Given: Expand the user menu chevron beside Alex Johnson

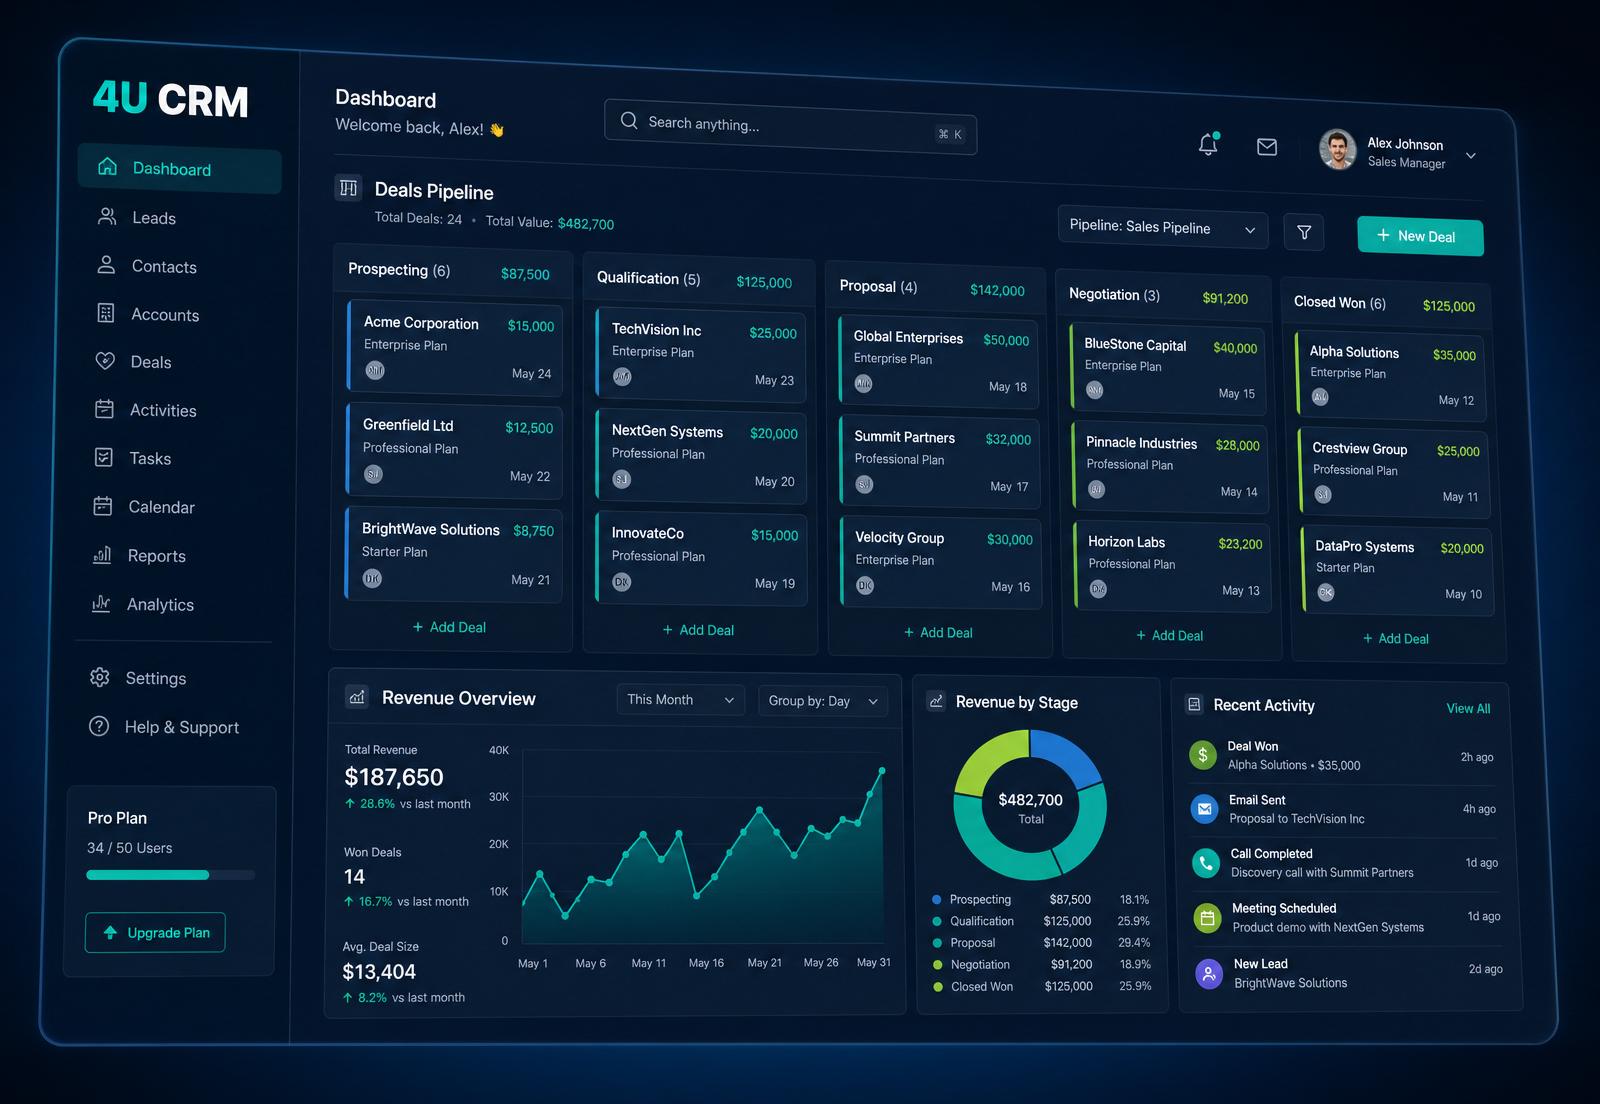Looking at the screenshot, I should click(1471, 155).
